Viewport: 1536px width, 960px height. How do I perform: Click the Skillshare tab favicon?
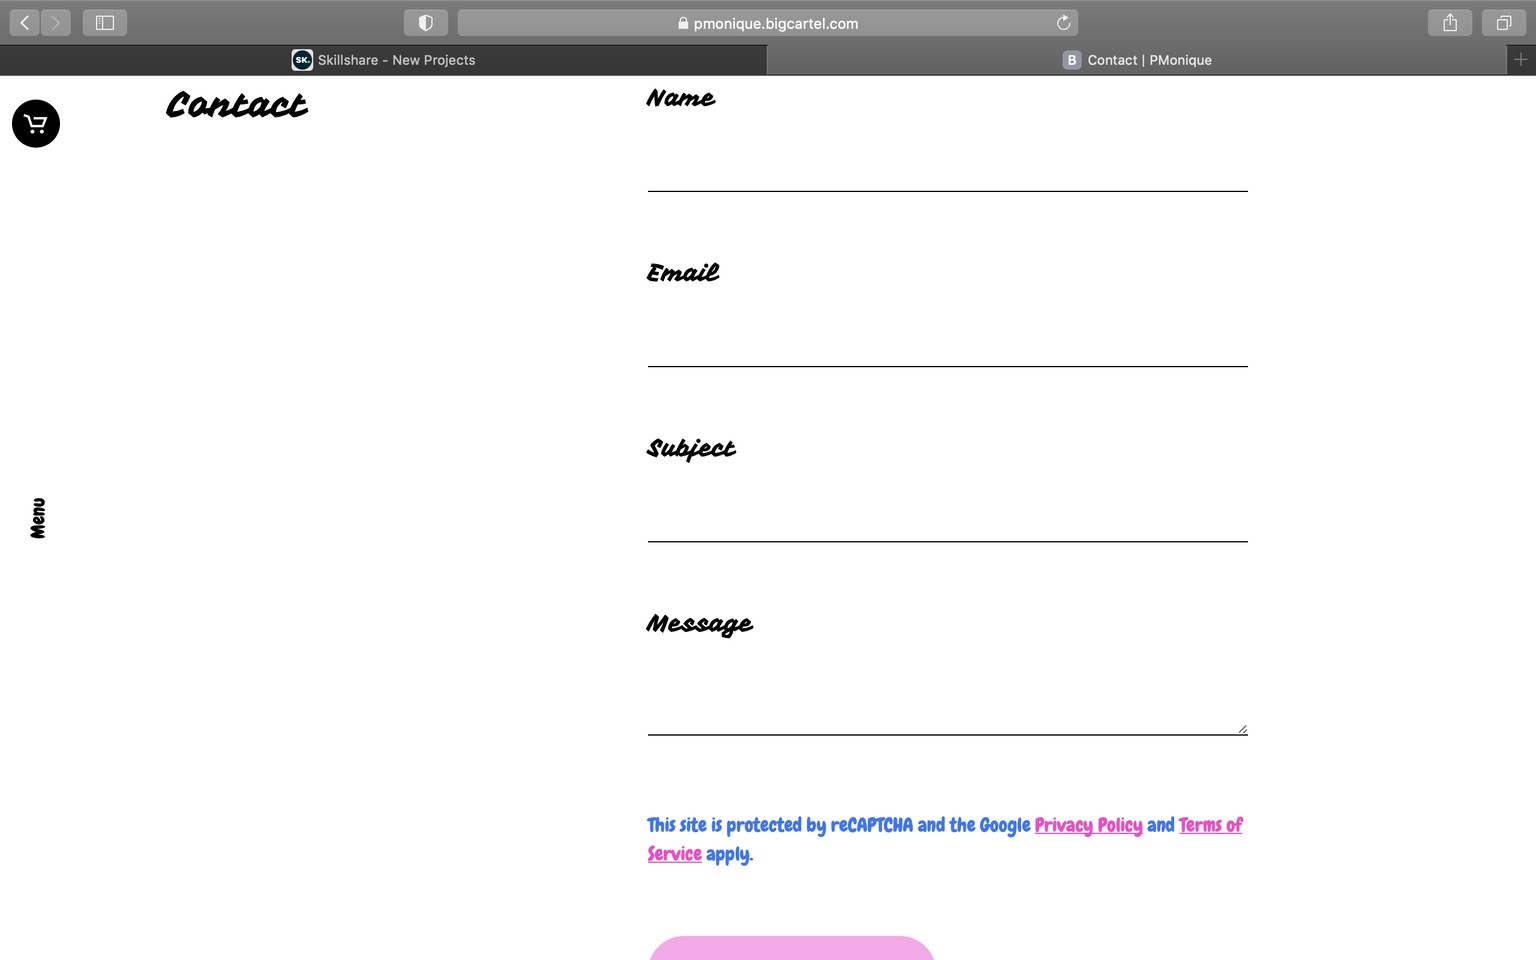tap(302, 60)
